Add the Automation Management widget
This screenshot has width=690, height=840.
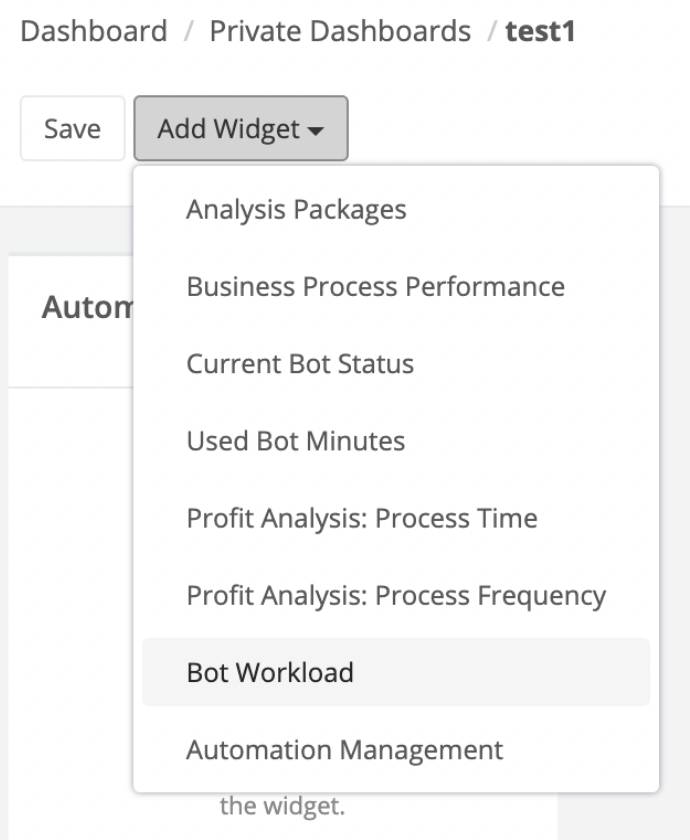[346, 747]
